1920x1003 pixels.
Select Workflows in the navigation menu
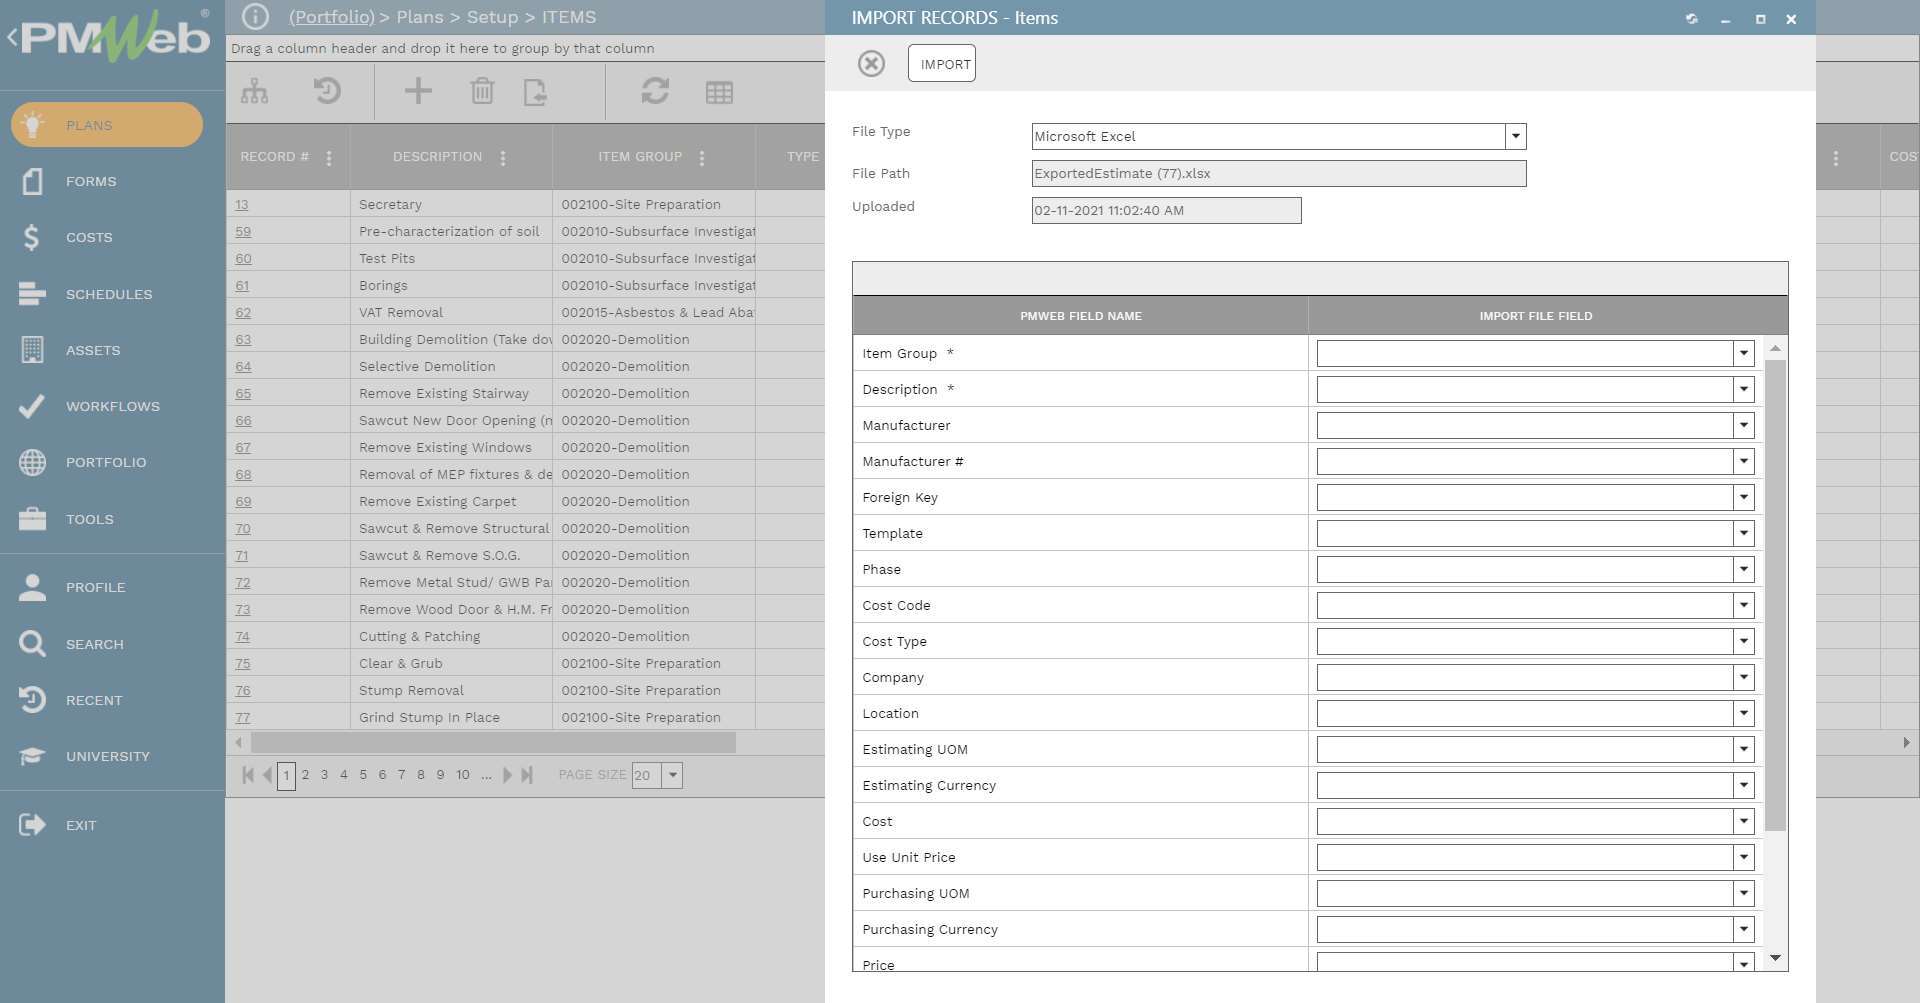tap(112, 406)
